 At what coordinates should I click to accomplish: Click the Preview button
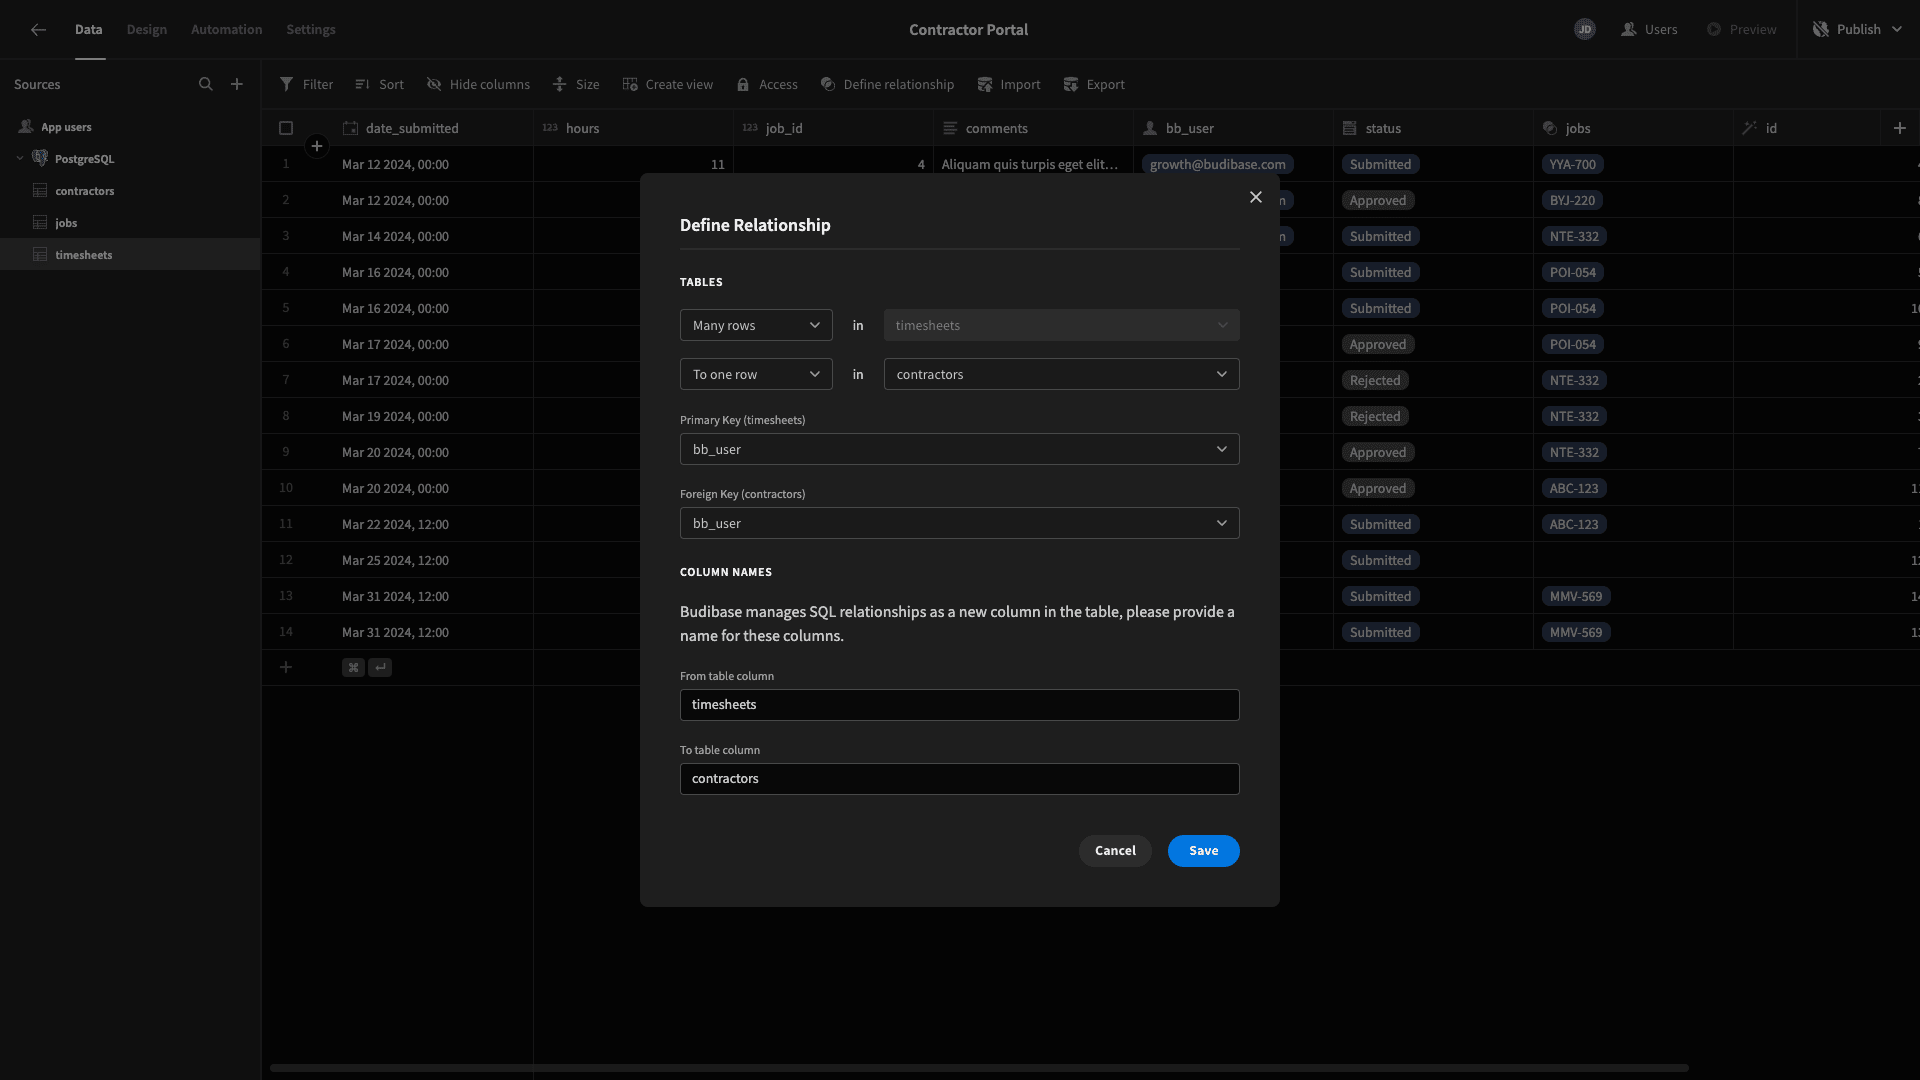(1742, 30)
